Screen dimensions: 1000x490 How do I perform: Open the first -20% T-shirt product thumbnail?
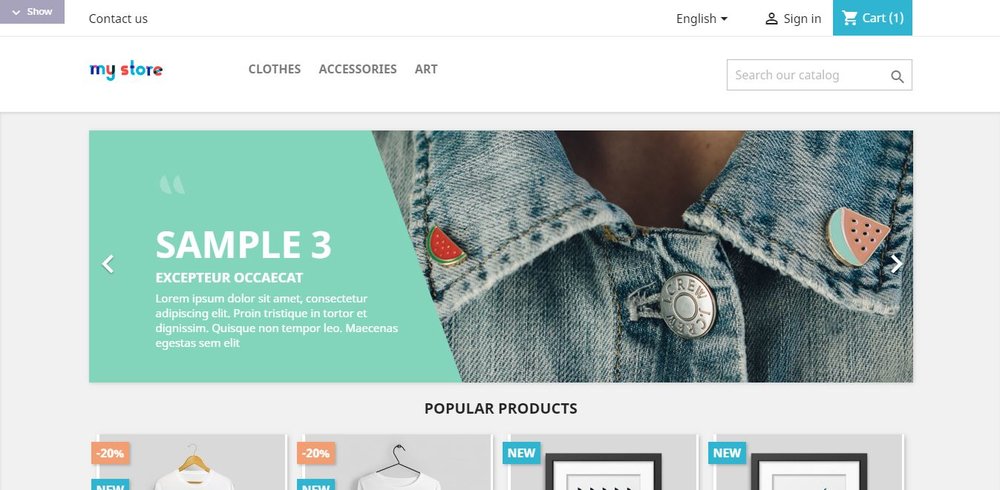tap(190, 463)
